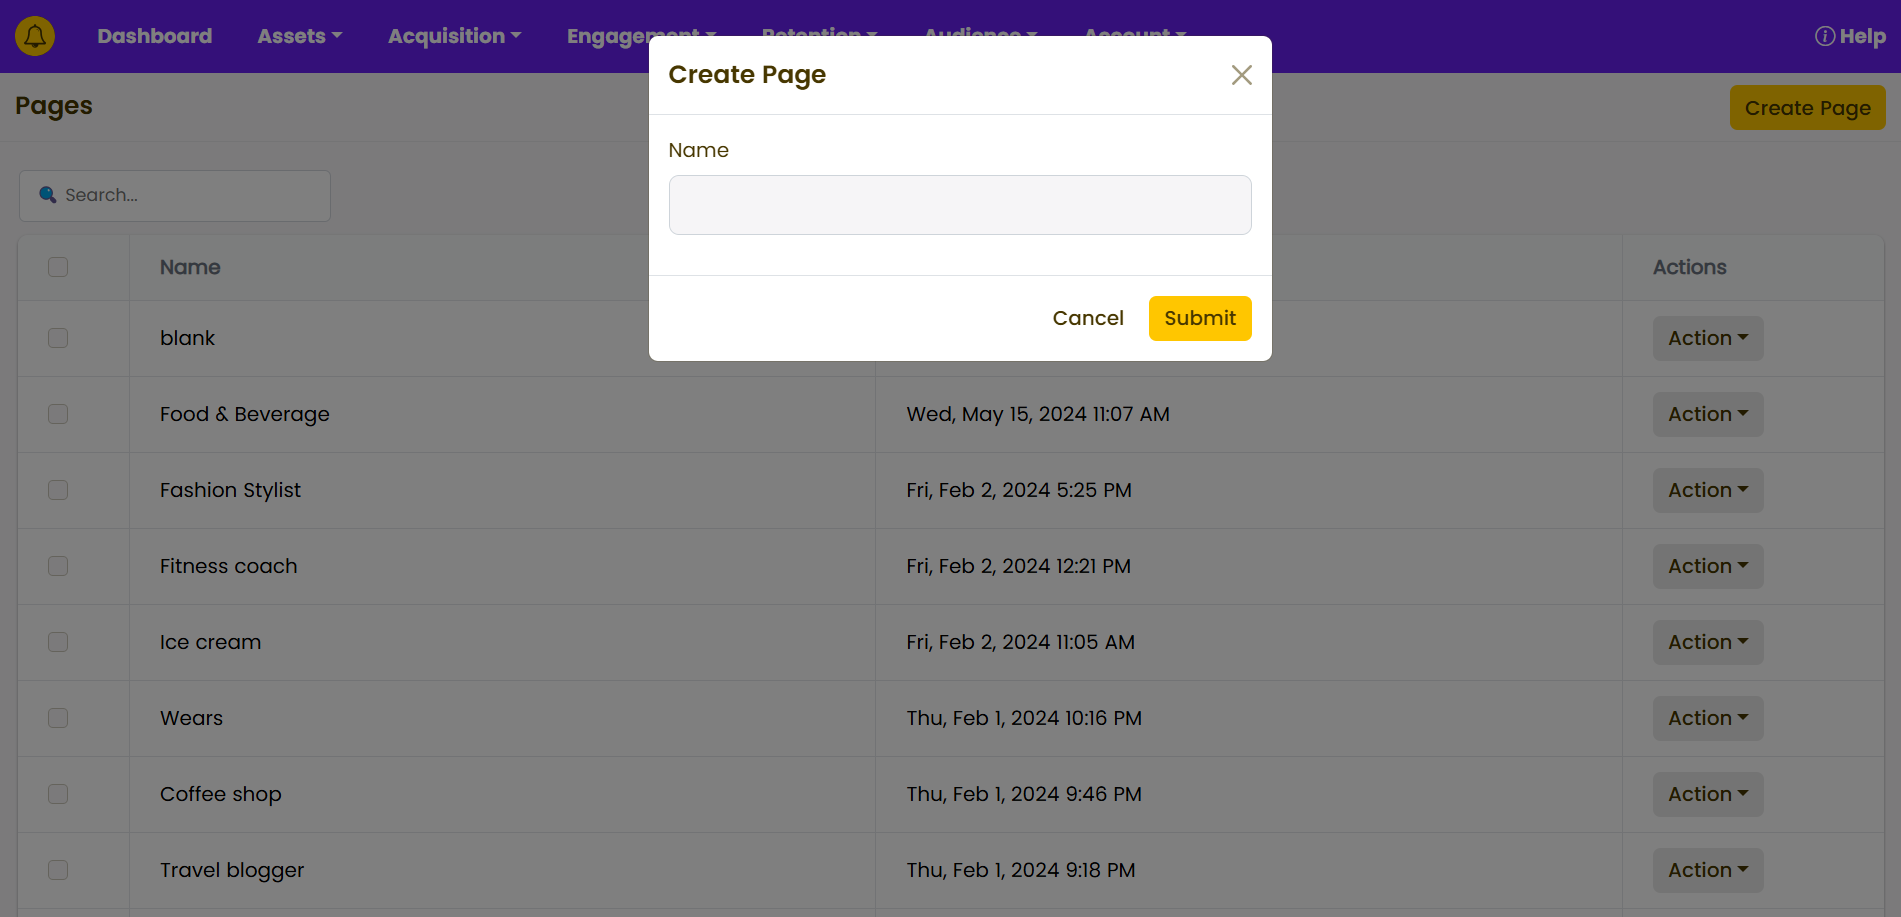Toggle the select-all header checkbox
Viewport: 1901px width, 917px height.
pyautogui.click(x=58, y=267)
